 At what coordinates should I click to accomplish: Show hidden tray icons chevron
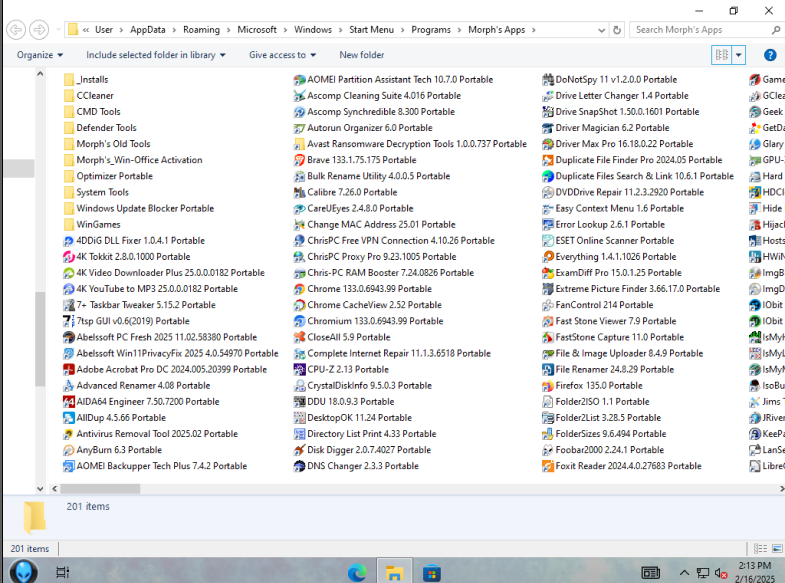[x=684, y=572]
